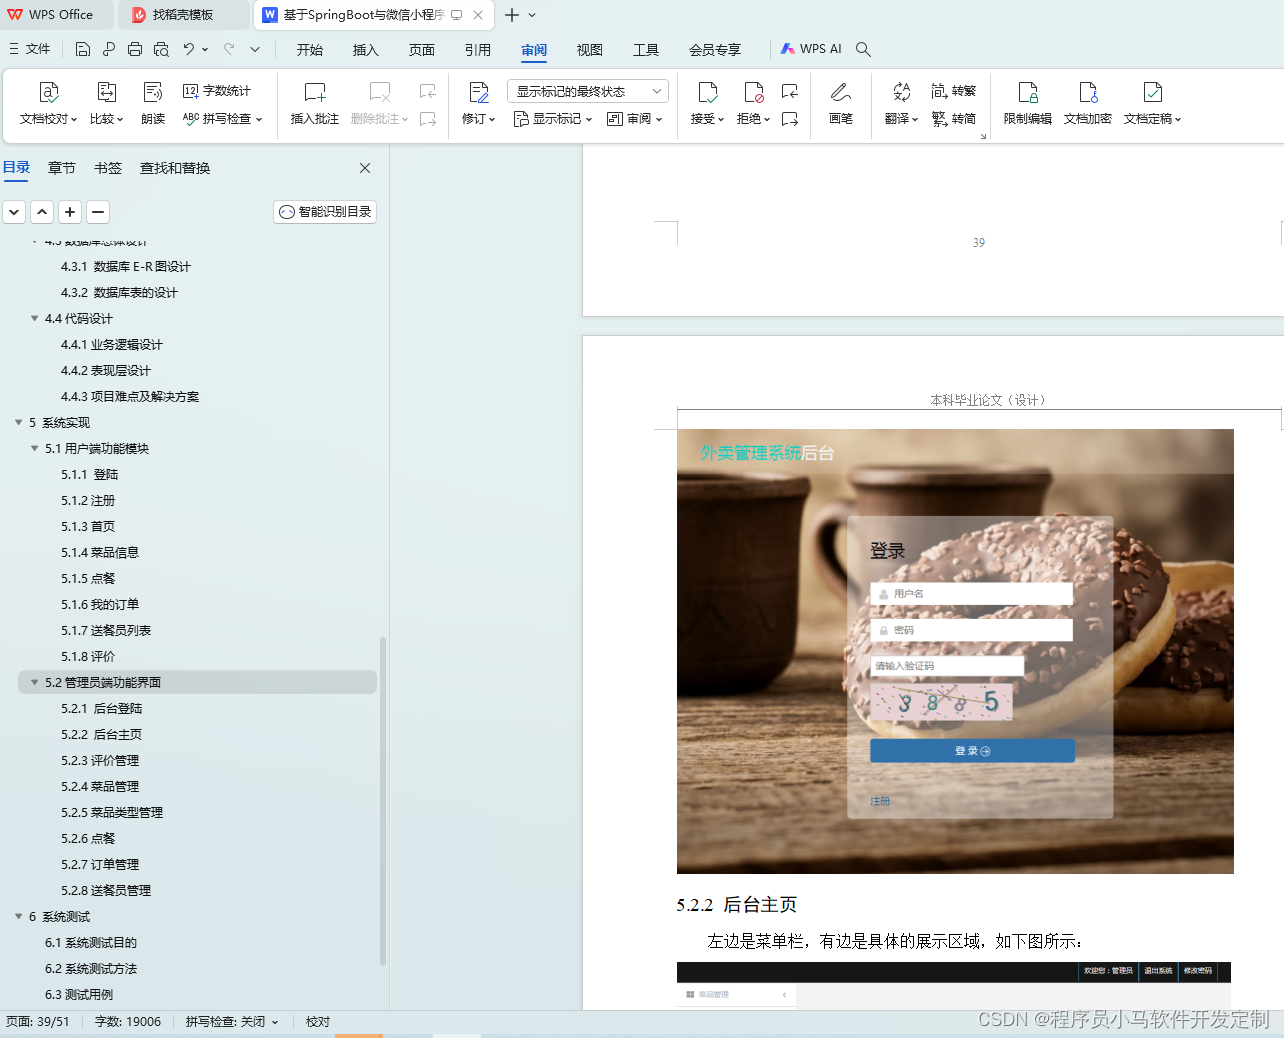Screen dimensions: 1284x1038
Task: Insert a comment using 插入批注
Action: [314, 100]
